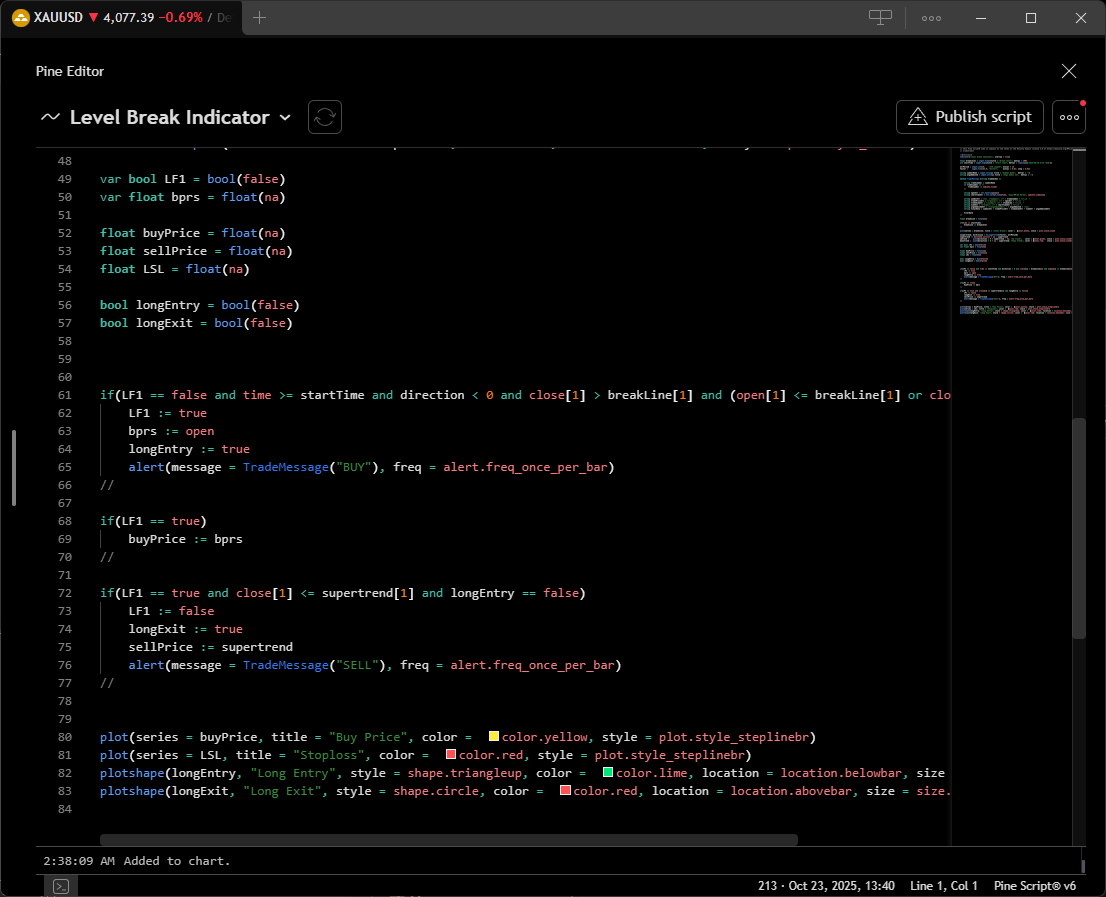Close the Pine Editor panel
This screenshot has height=897, width=1106.
pos(1069,71)
